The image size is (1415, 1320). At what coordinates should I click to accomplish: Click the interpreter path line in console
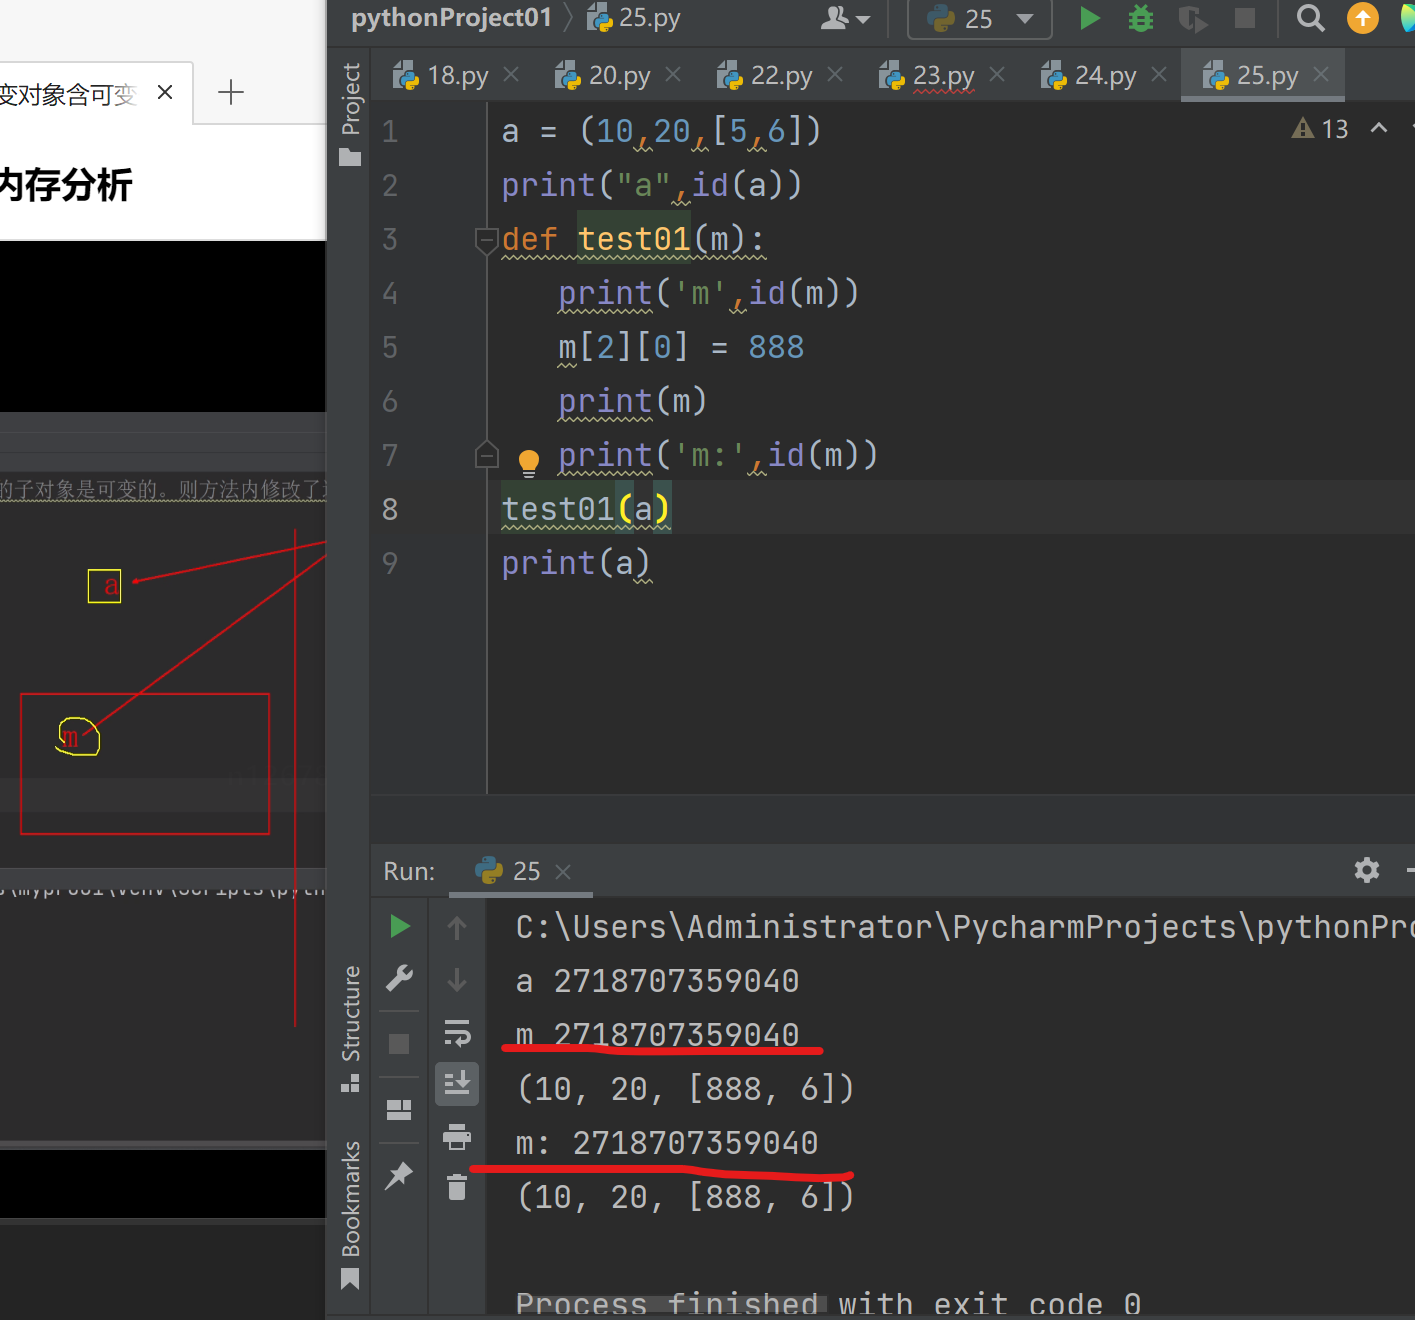(964, 927)
